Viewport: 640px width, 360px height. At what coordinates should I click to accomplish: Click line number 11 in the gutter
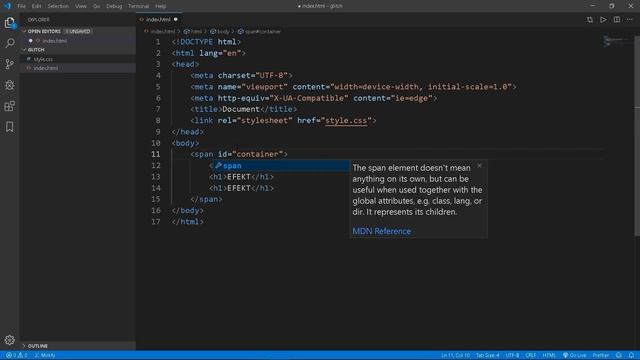[156, 154]
